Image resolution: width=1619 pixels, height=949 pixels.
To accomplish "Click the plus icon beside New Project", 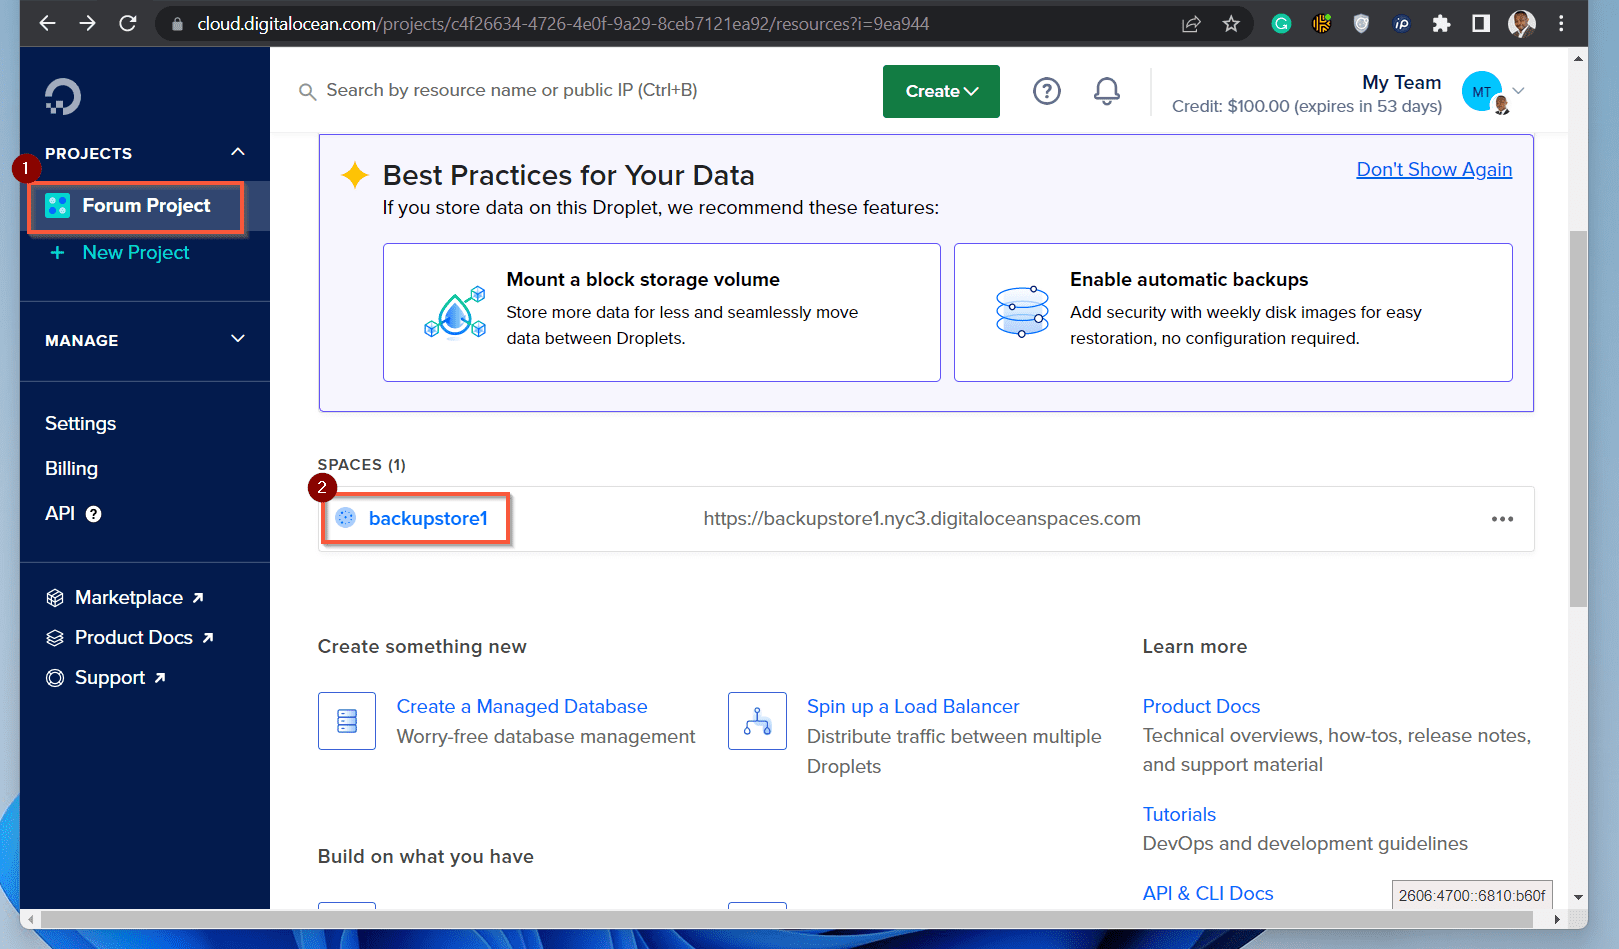I will coord(58,253).
